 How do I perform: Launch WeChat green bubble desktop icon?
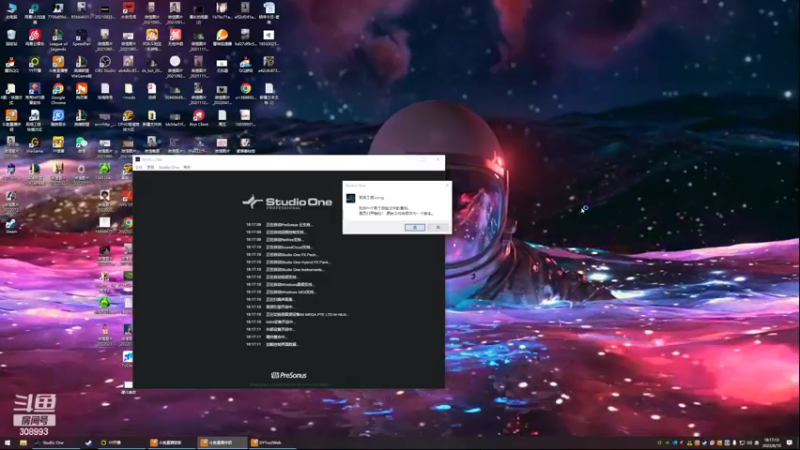81,145
